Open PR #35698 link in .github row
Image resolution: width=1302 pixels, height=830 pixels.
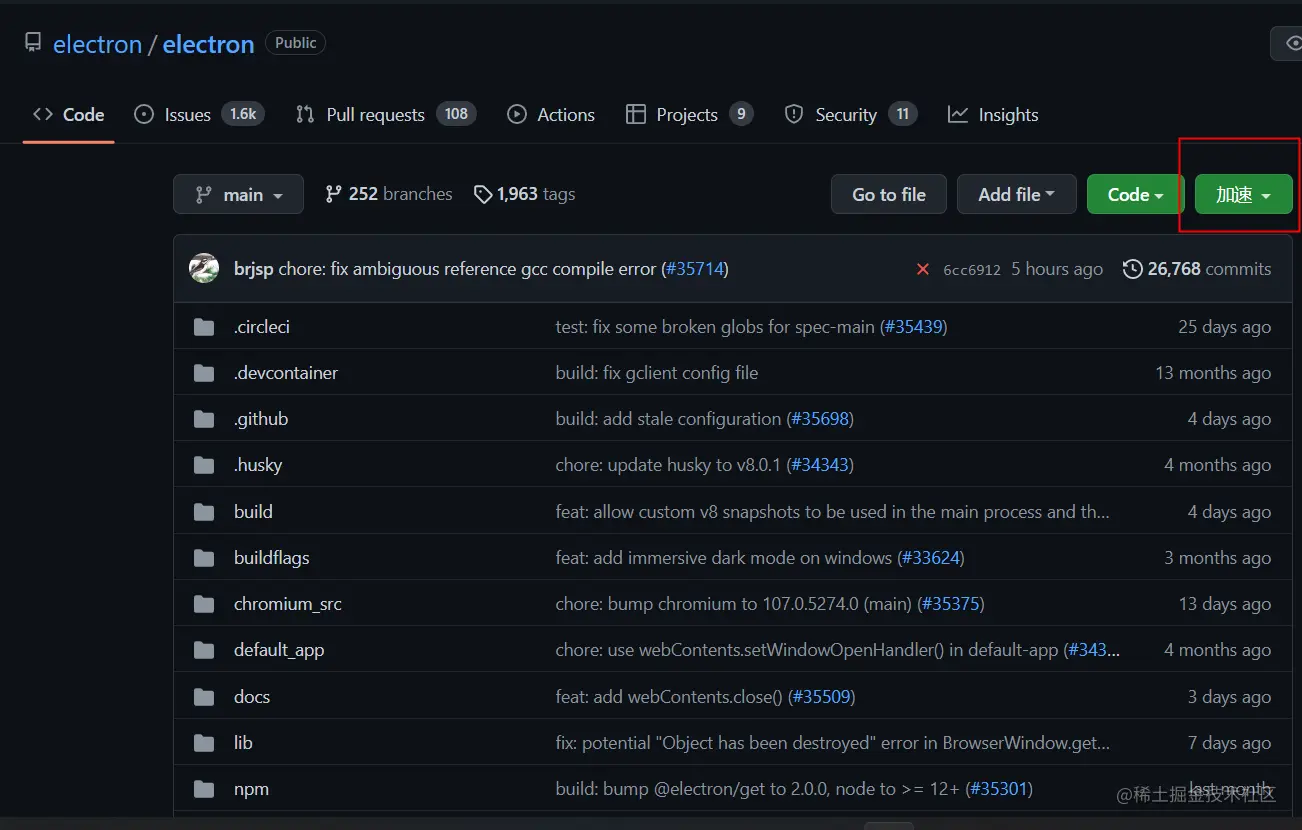pos(820,419)
